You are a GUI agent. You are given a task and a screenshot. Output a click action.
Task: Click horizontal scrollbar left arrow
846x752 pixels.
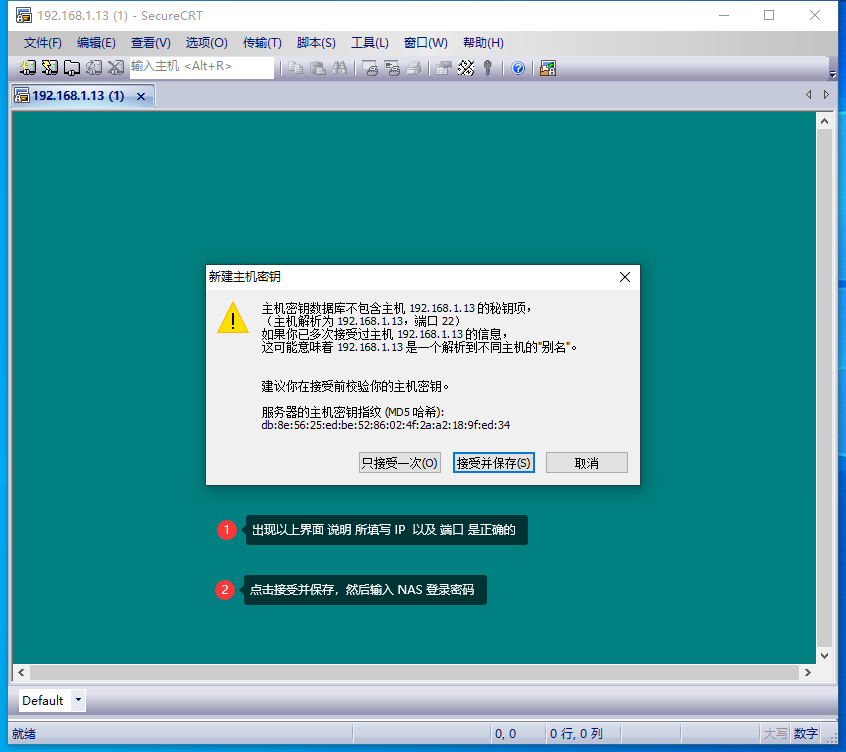(21, 672)
